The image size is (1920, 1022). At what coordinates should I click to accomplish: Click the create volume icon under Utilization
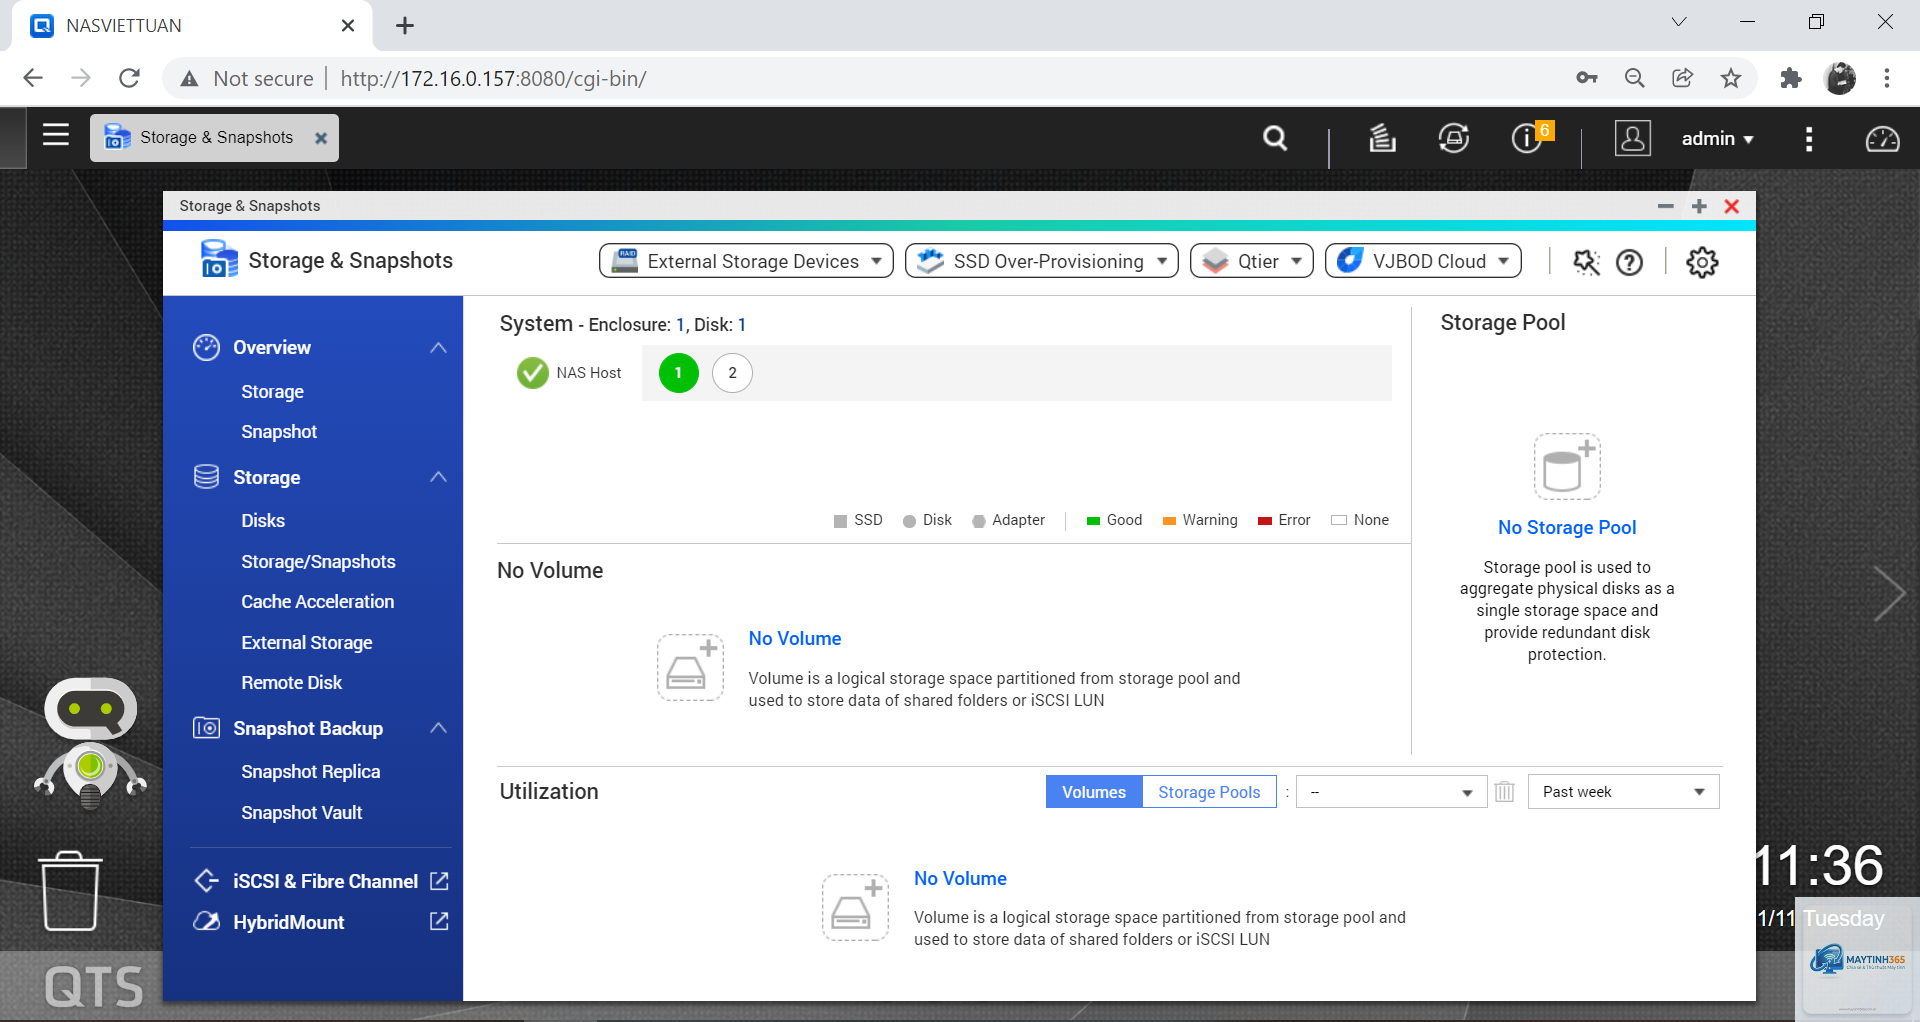pos(855,907)
